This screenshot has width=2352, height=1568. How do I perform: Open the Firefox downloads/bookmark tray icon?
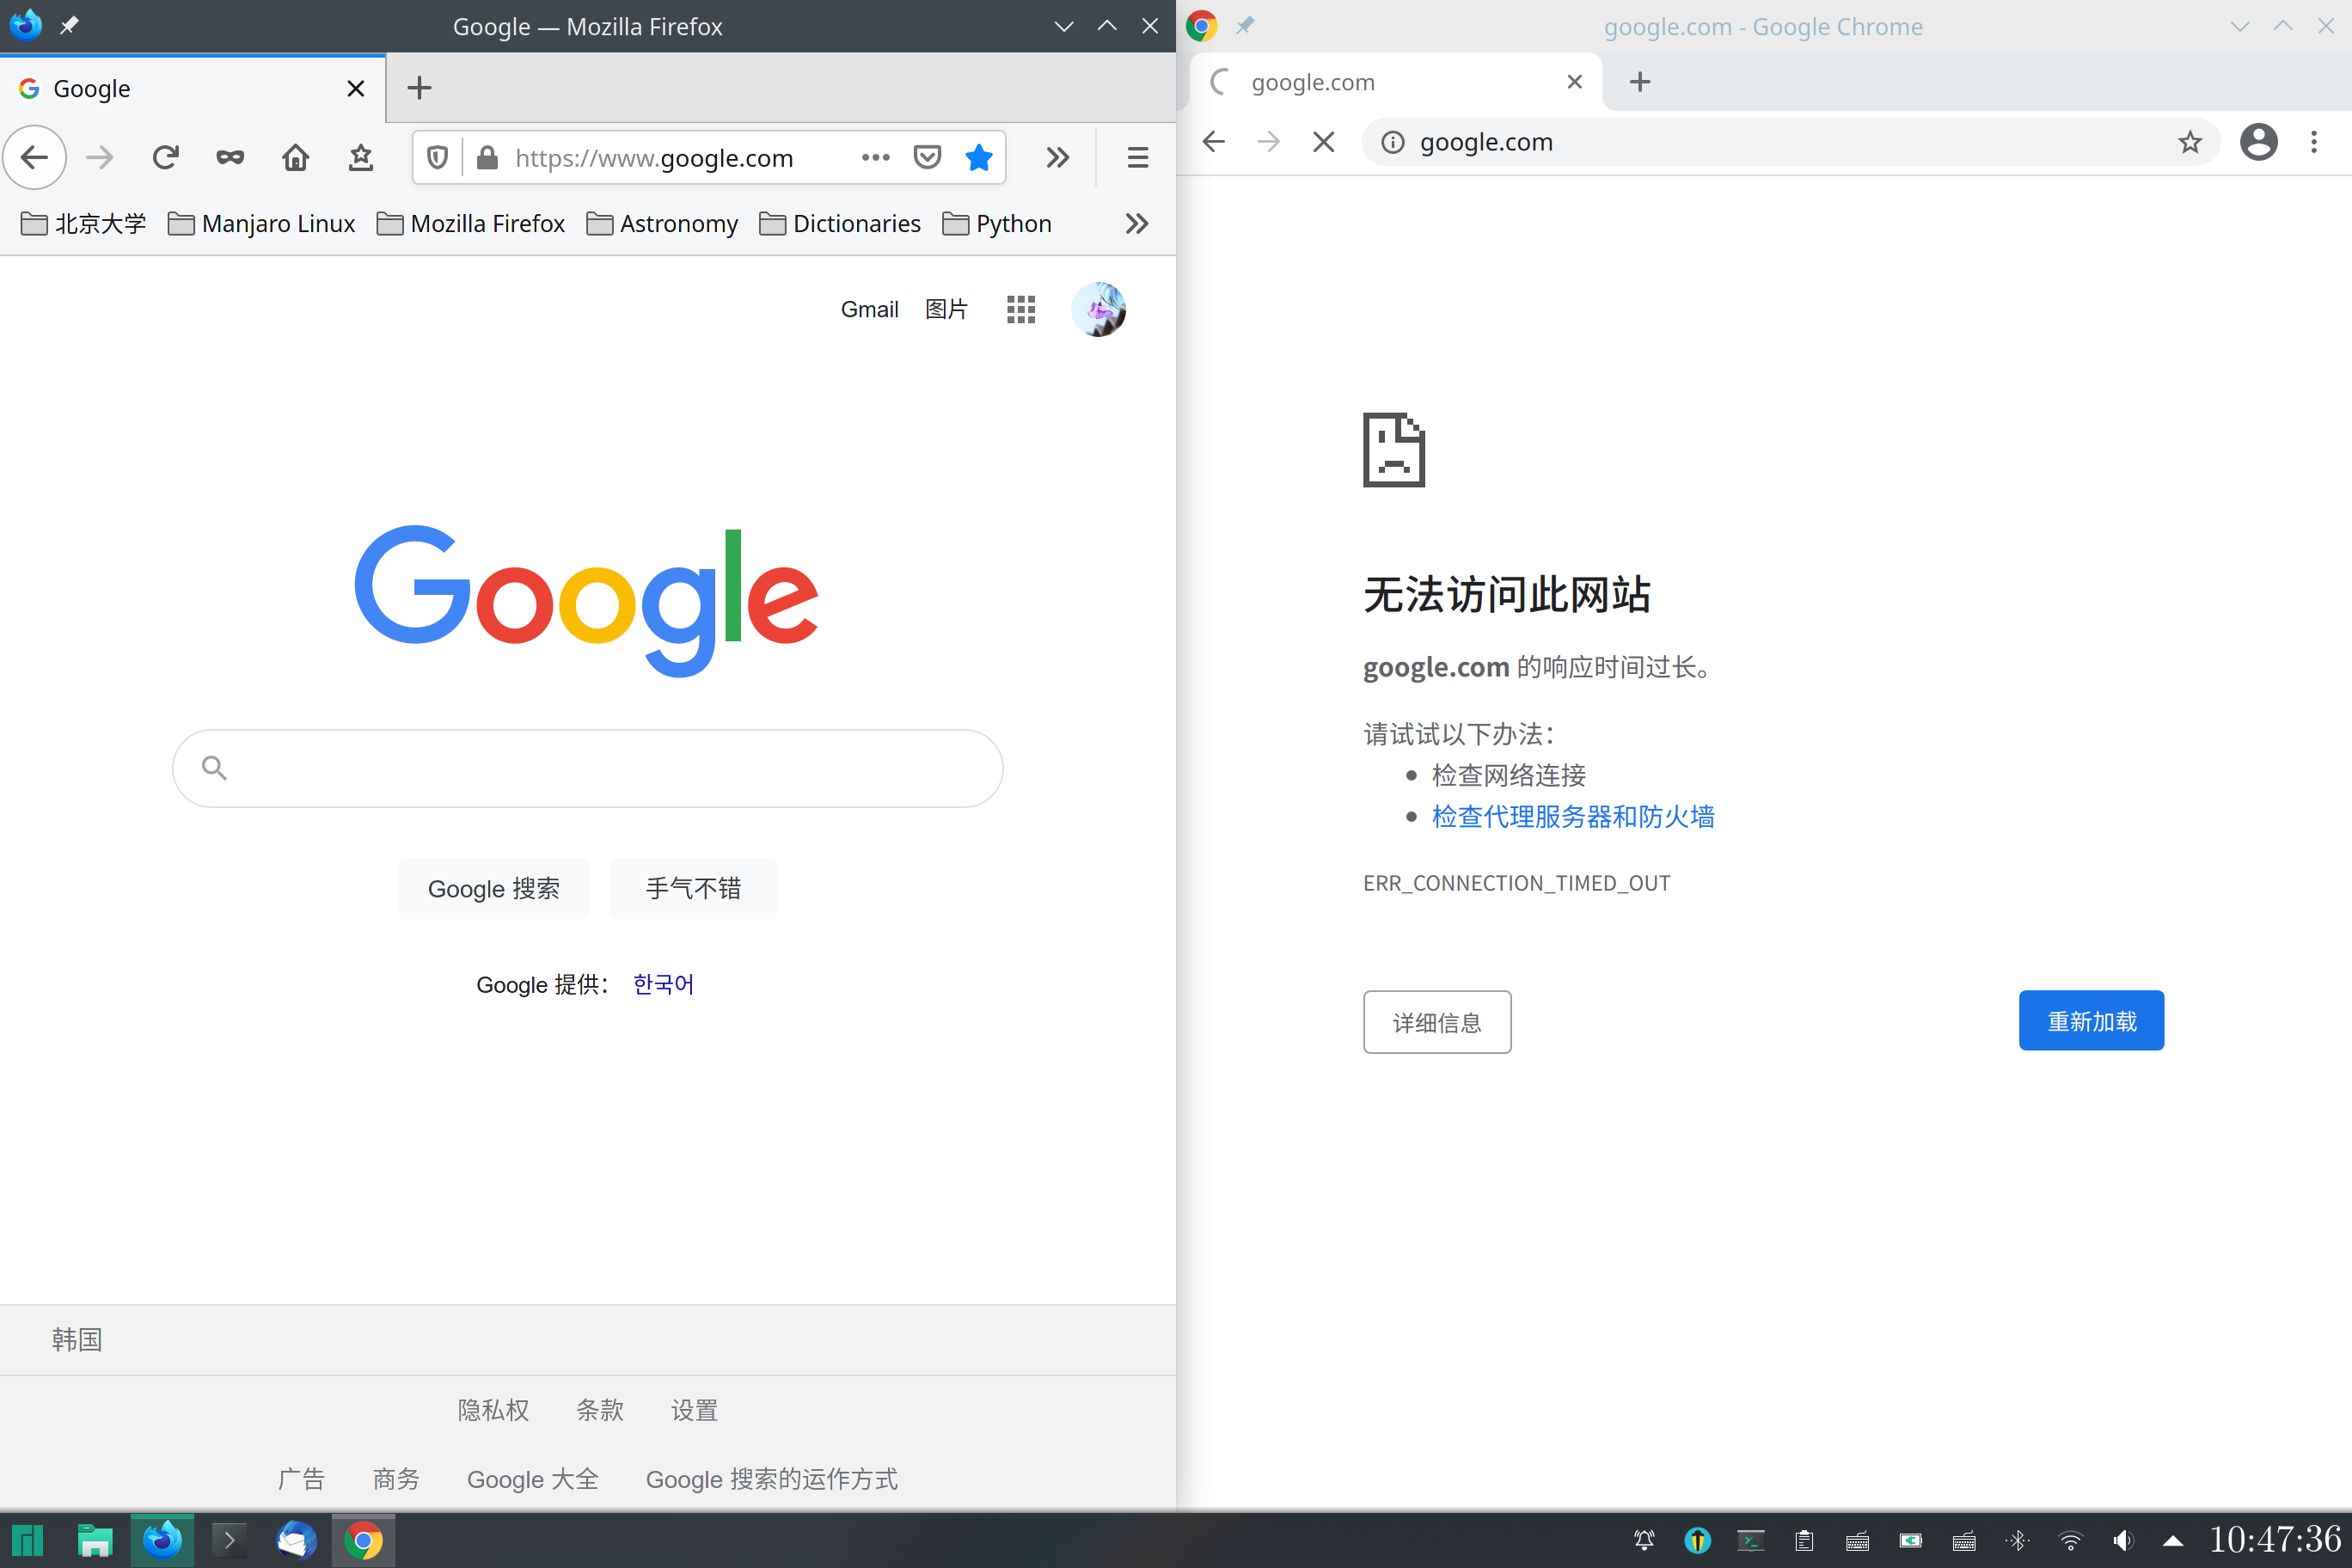pyautogui.click(x=361, y=157)
